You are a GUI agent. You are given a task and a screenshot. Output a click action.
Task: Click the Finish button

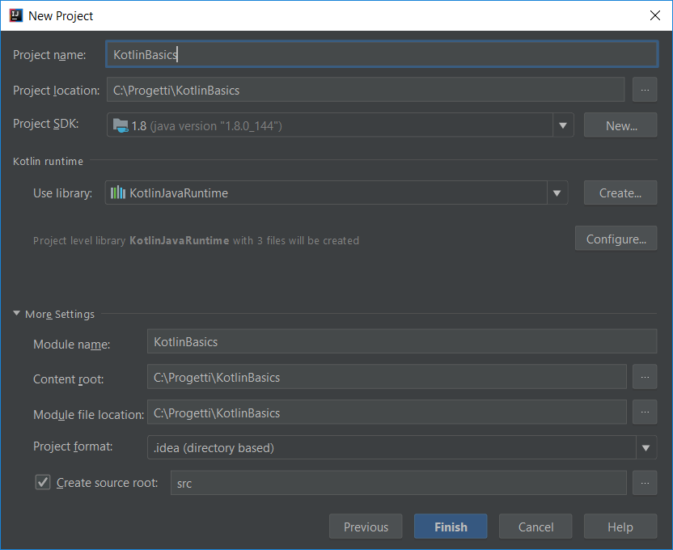pos(450,527)
